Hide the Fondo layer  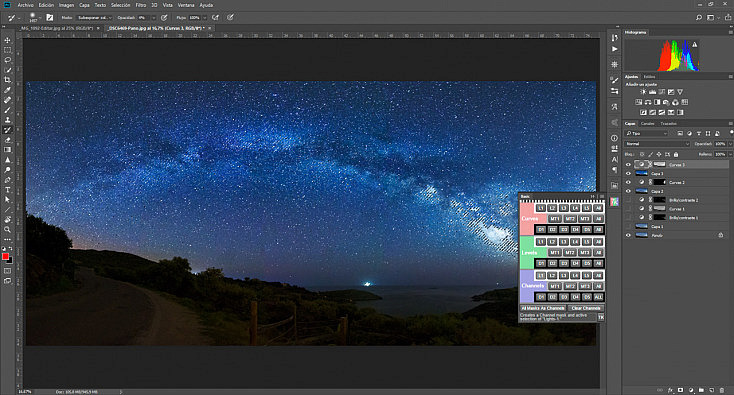(628, 235)
